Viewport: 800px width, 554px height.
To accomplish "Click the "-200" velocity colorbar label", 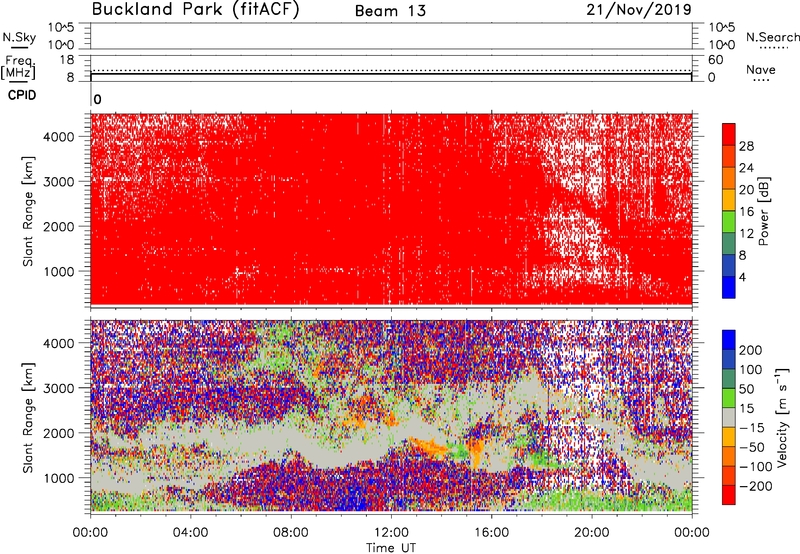I will point(755,486).
